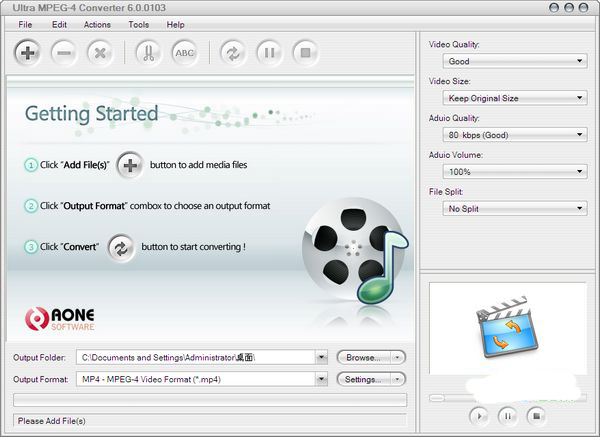Click the Add File(s) plus toolbar button
600x437 pixels.
click(27, 52)
